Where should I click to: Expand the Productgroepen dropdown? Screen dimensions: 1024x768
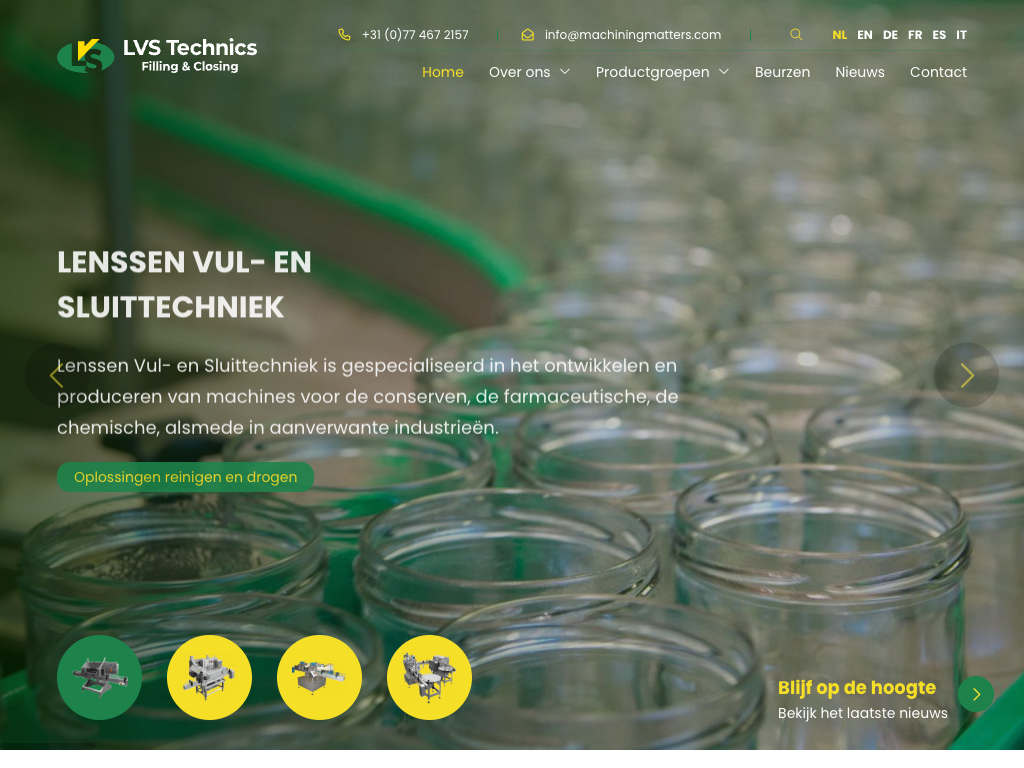(x=662, y=72)
